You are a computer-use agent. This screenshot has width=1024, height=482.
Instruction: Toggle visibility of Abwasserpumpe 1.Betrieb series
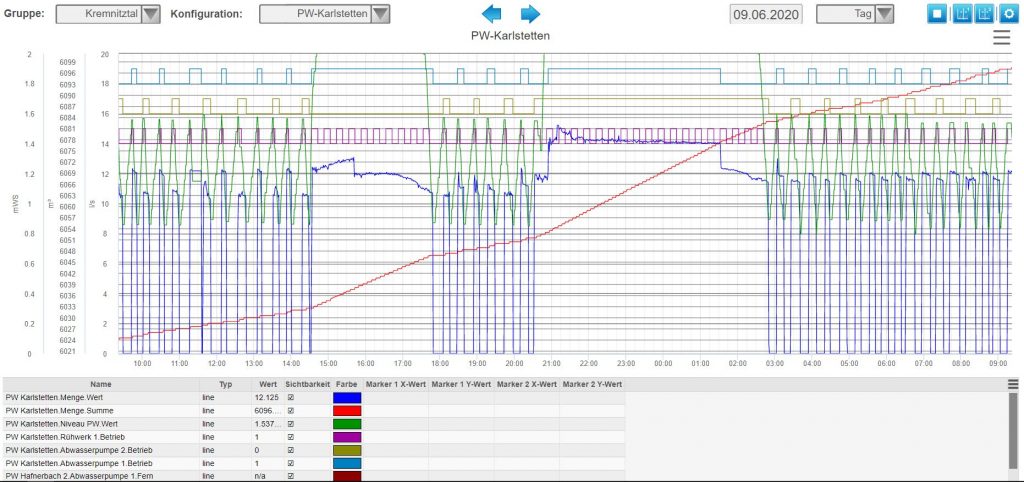coord(291,463)
